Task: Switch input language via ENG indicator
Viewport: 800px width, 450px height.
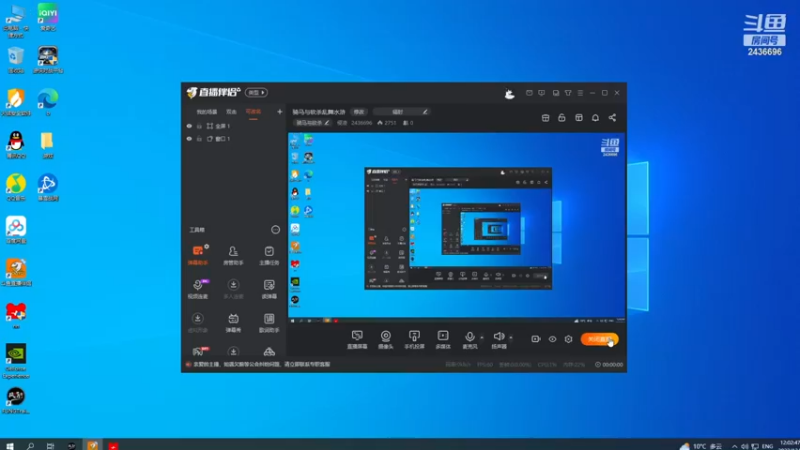Action: click(x=767, y=446)
